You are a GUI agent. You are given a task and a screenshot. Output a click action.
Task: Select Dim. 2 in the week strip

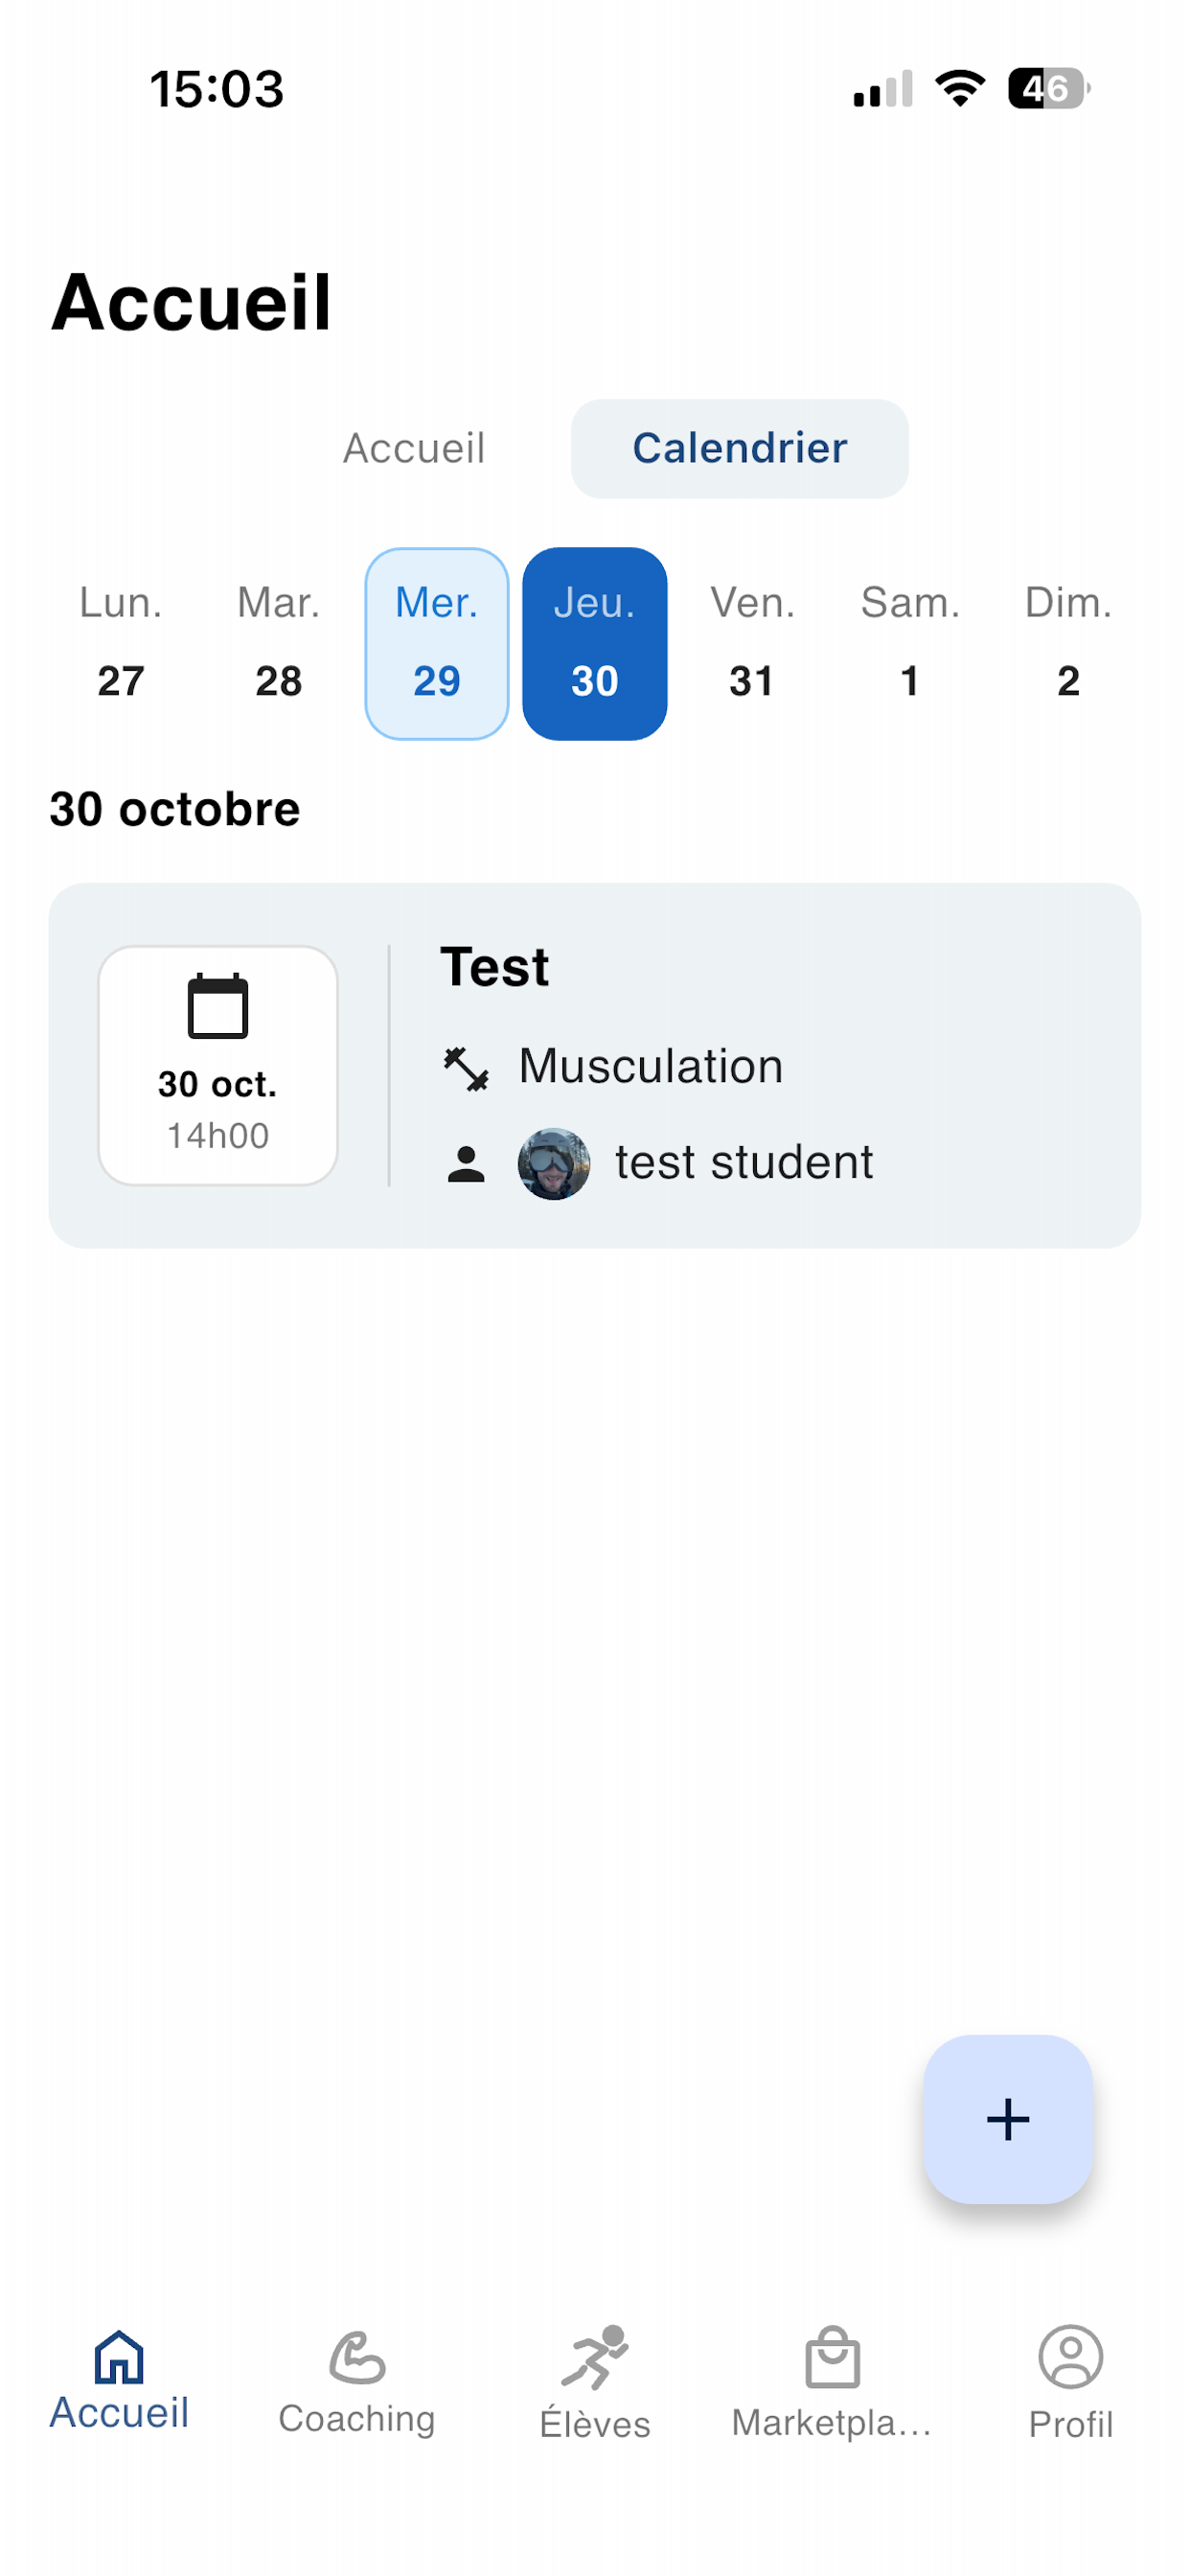(1068, 643)
